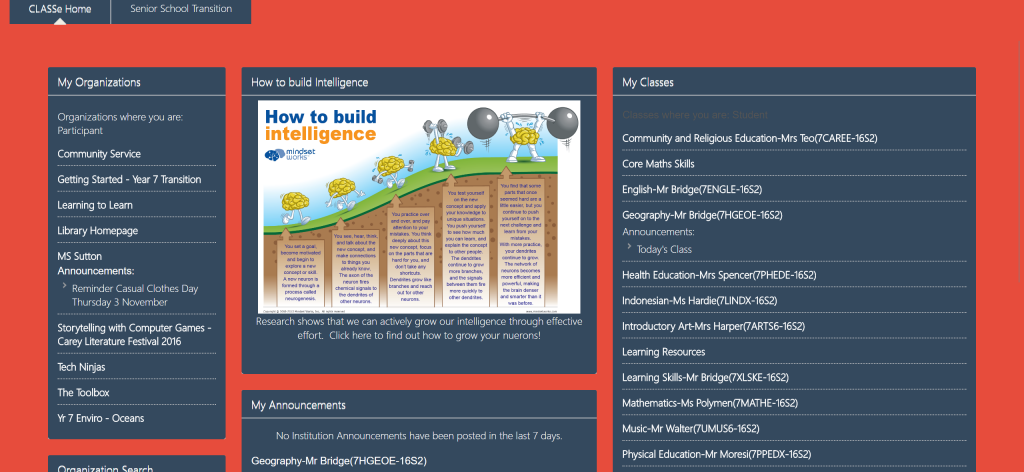1024x472 pixels.
Task: Click 'Organizations where you are: Participant' text
Action: [120, 123]
